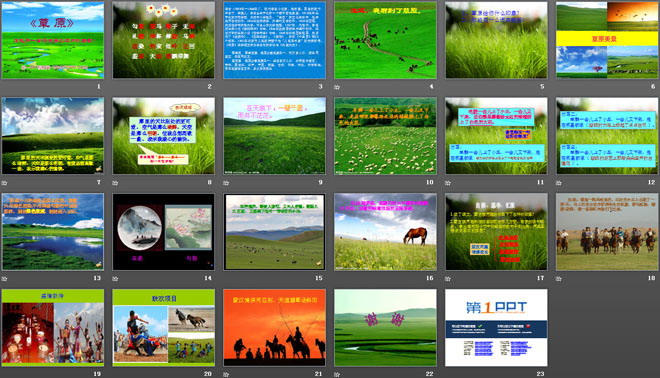Select slide 23 with the 第1PPT logo
Image resolution: width=660 pixels, height=378 pixels.
coord(496,327)
